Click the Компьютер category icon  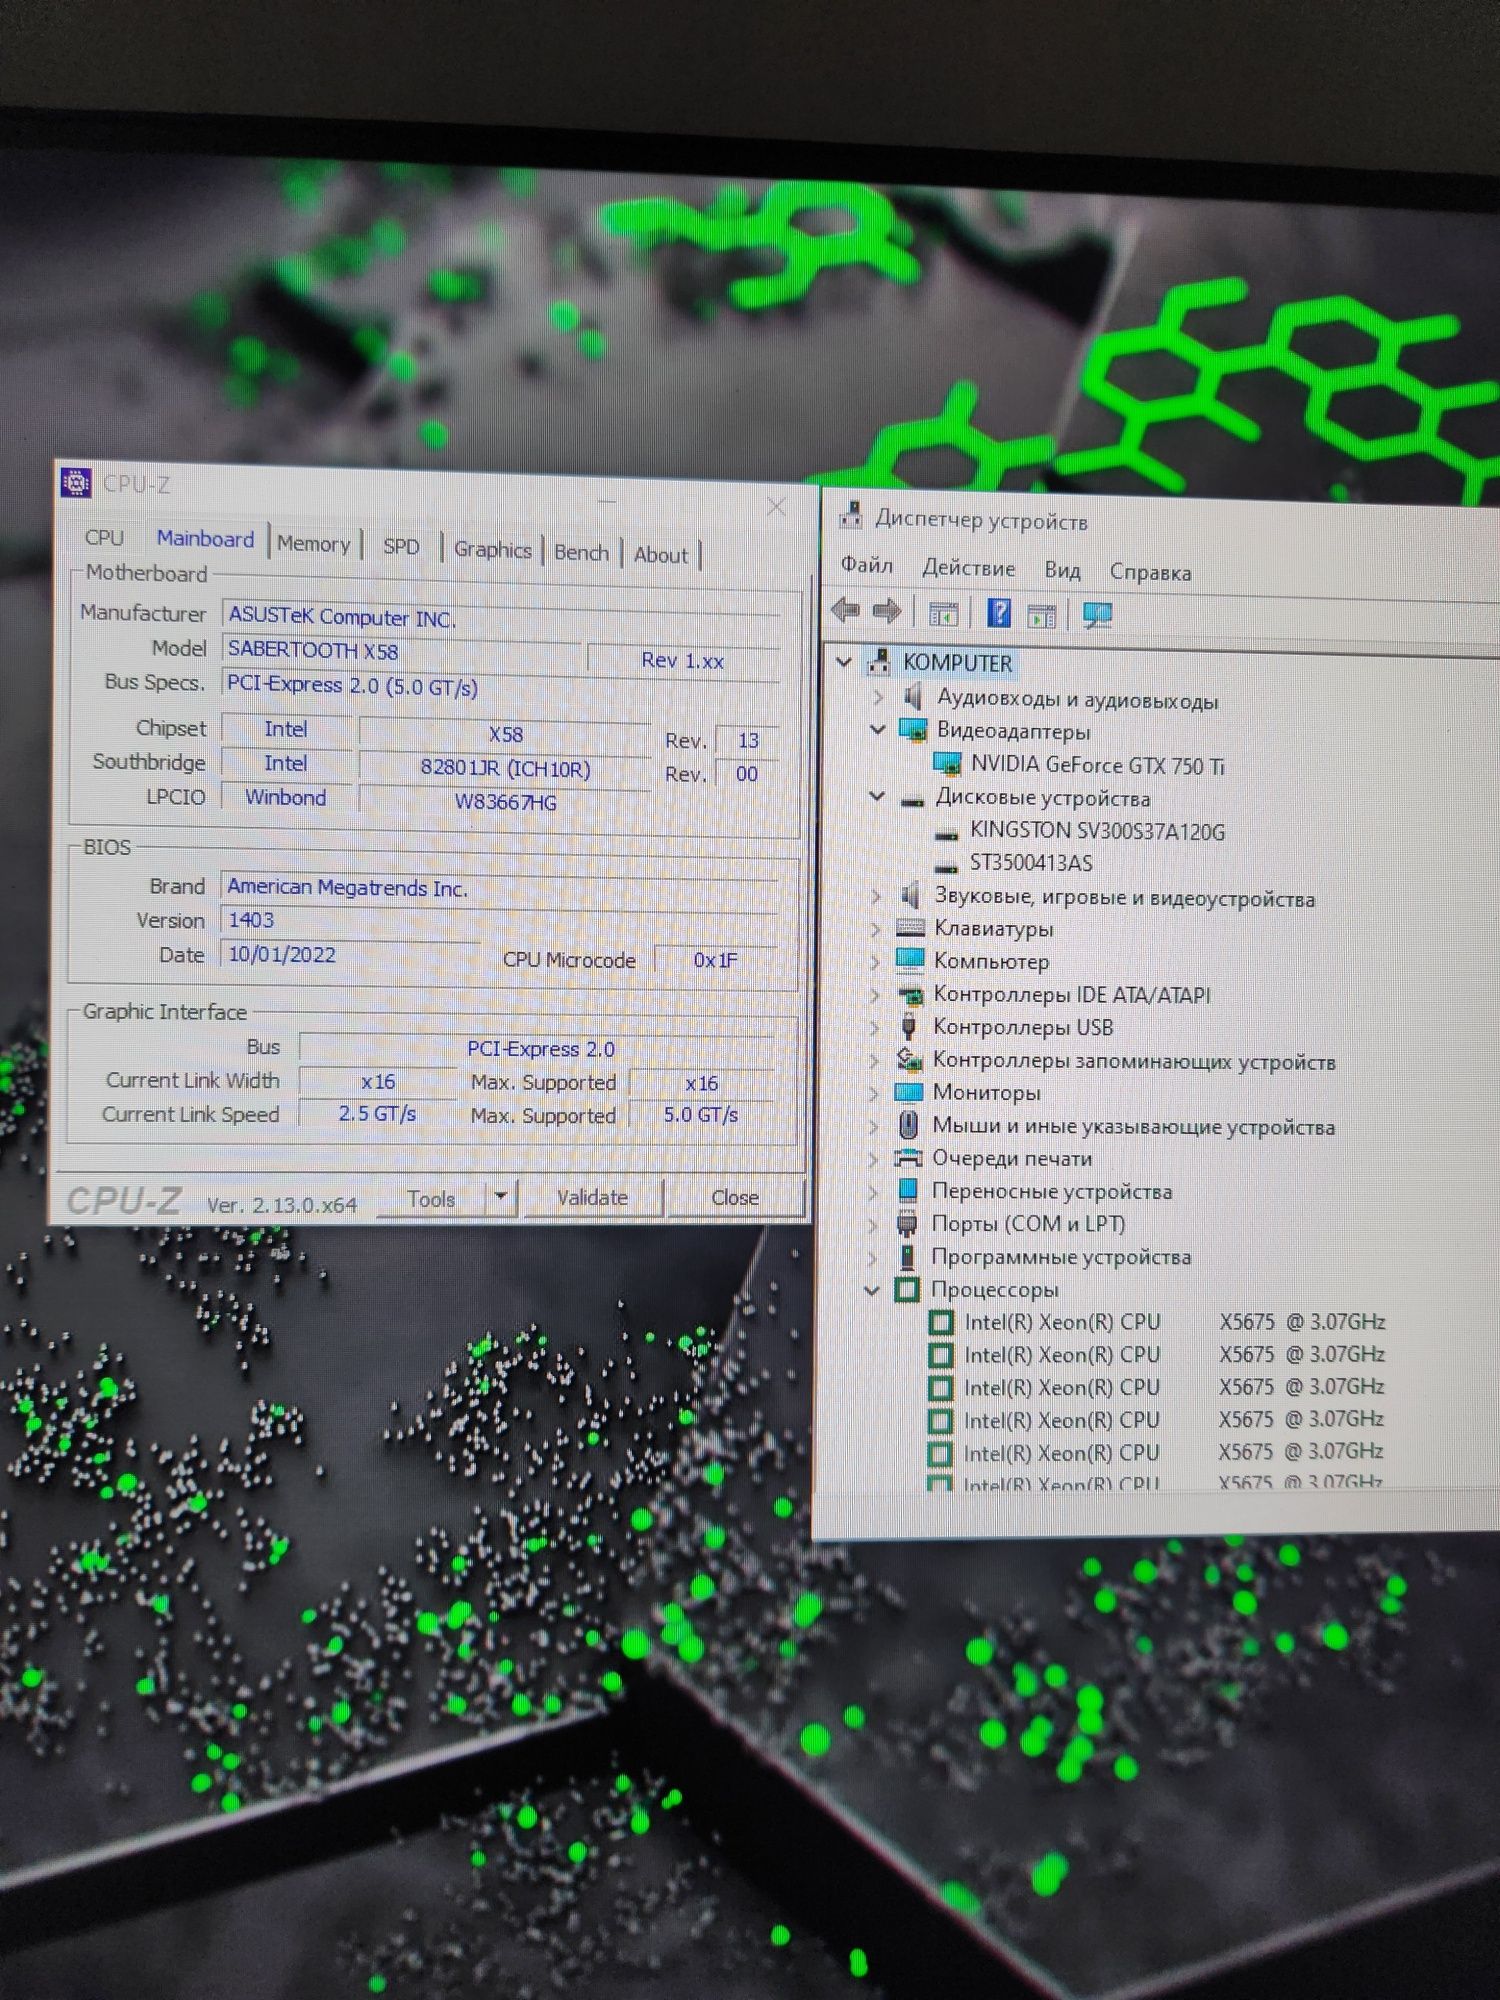pyautogui.click(x=910, y=959)
